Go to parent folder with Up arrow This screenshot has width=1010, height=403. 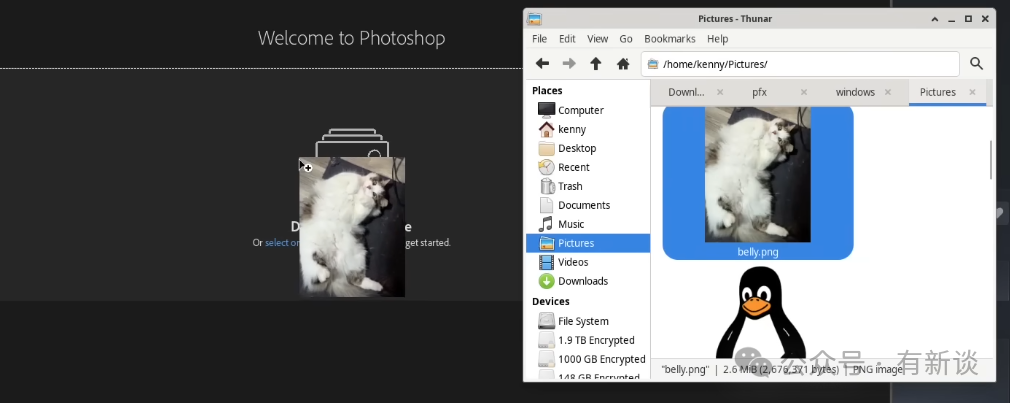(x=596, y=64)
